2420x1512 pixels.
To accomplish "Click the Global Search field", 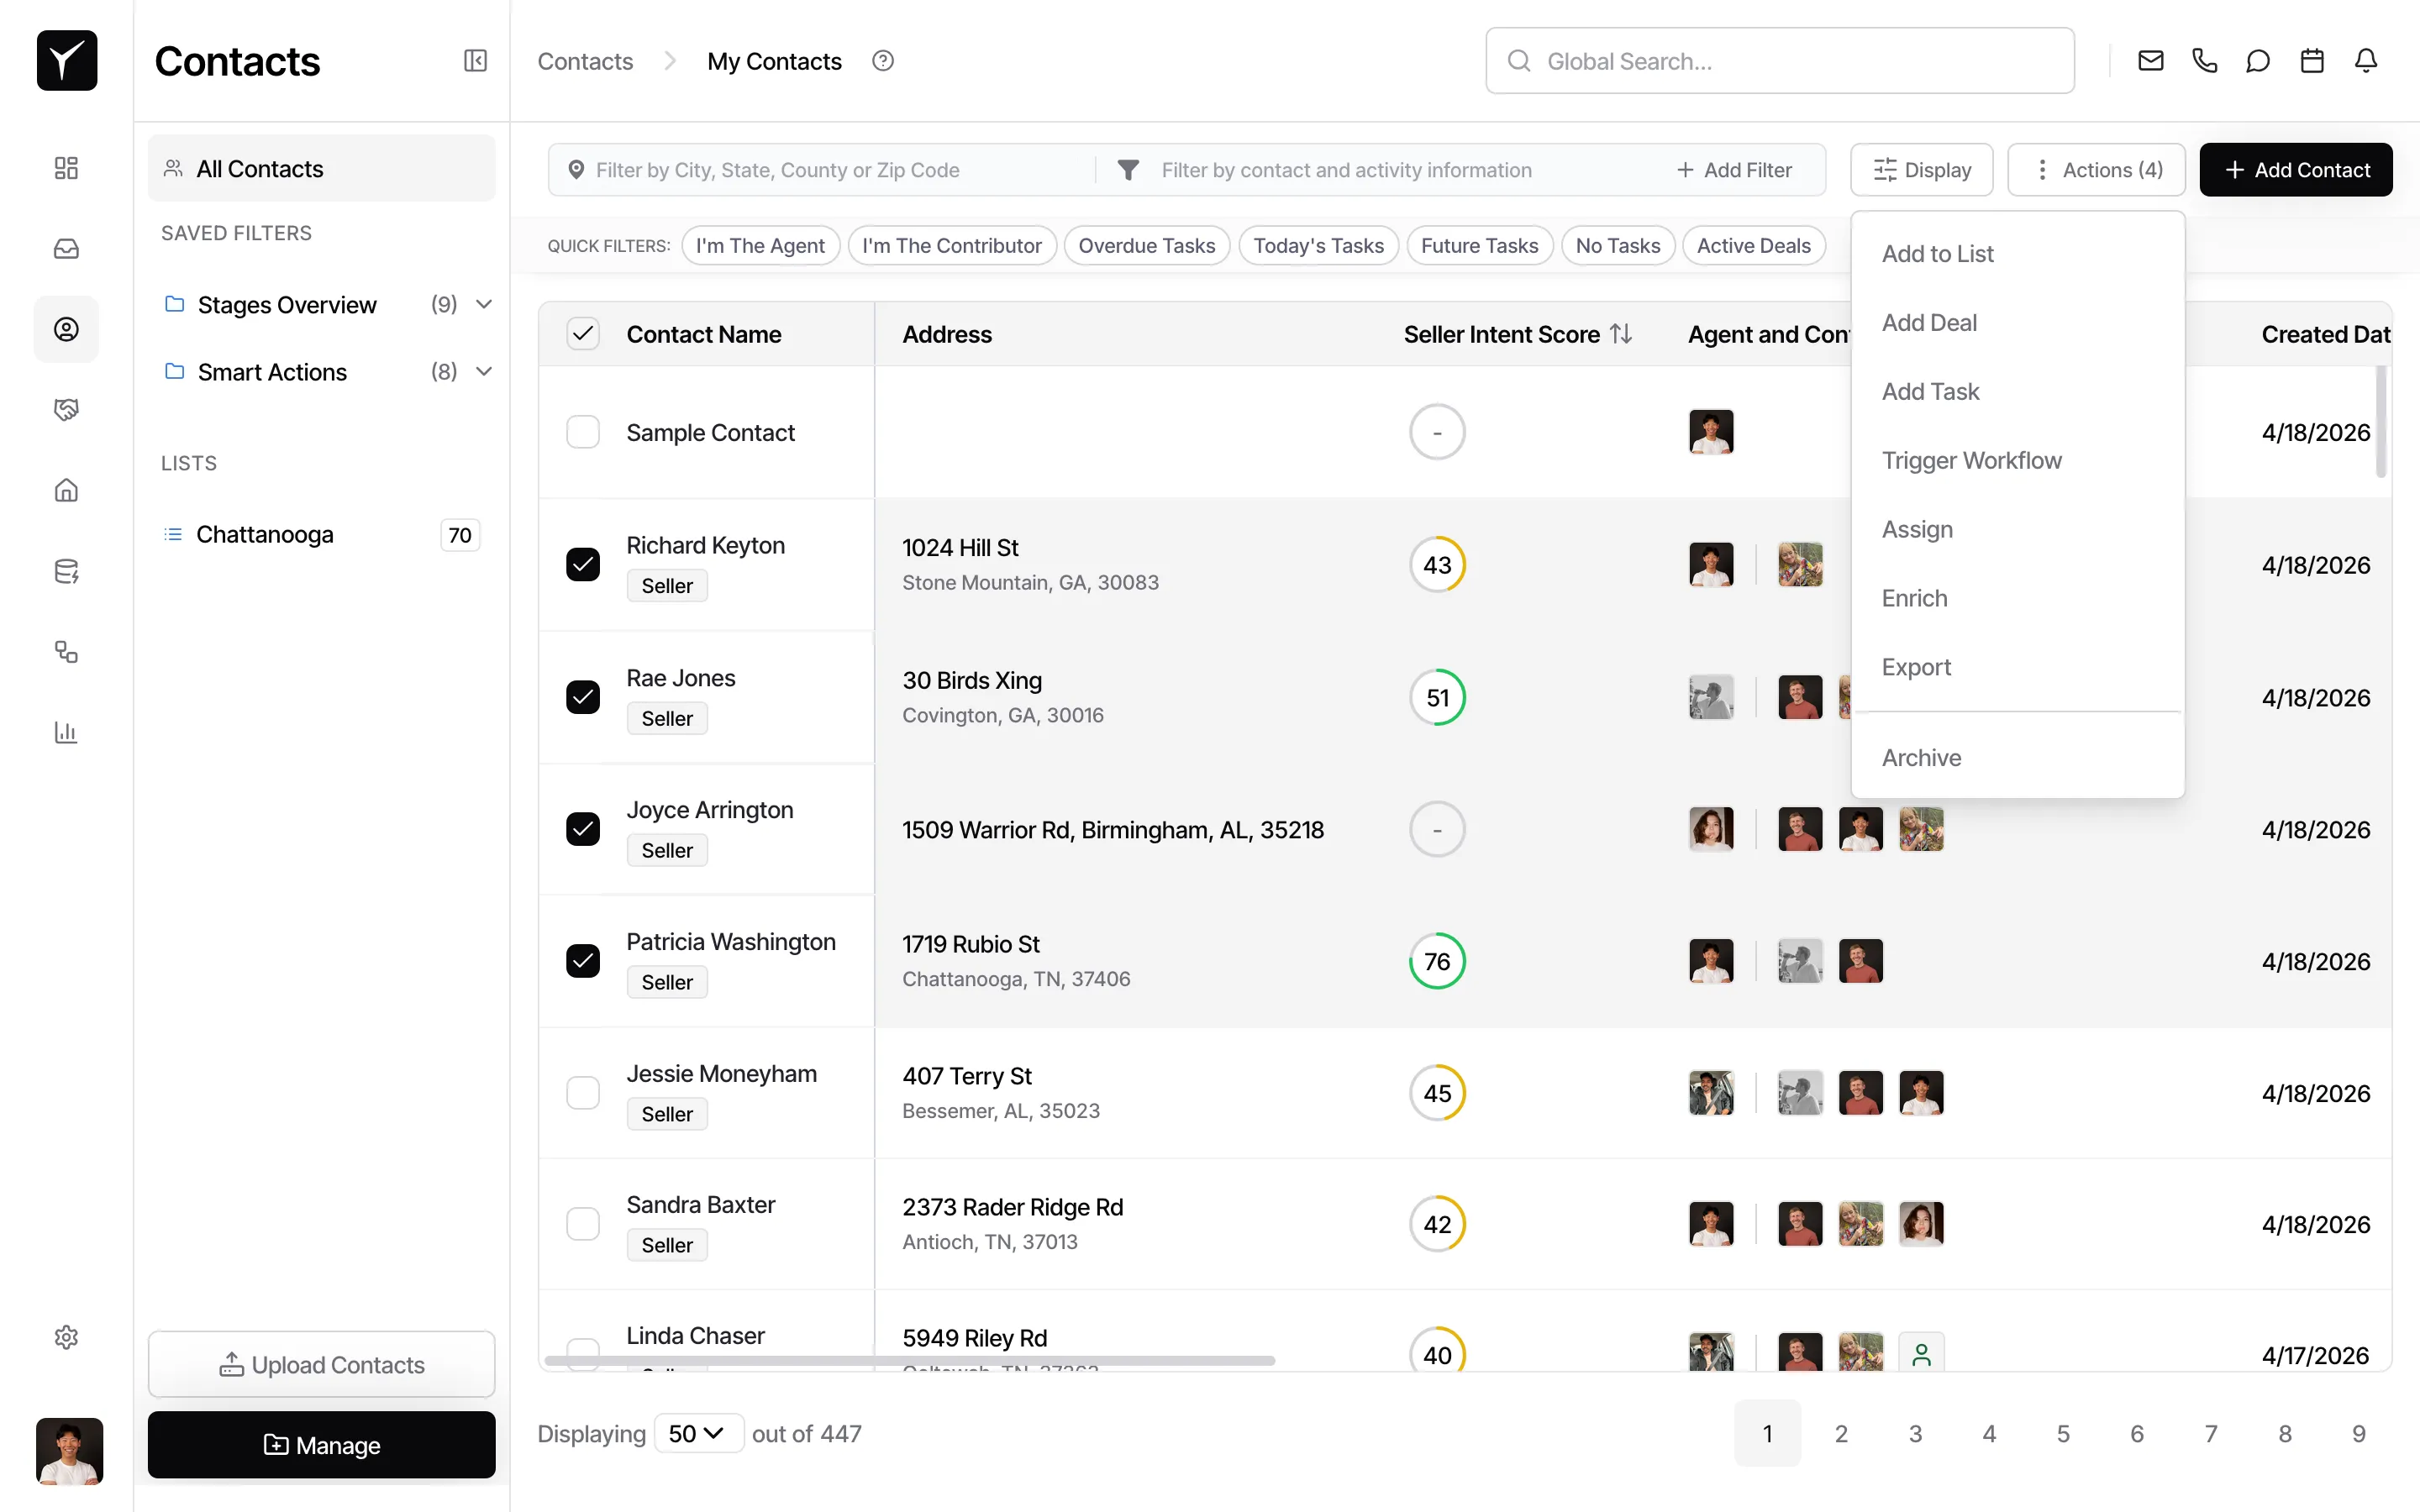I will [x=1780, y=60].
